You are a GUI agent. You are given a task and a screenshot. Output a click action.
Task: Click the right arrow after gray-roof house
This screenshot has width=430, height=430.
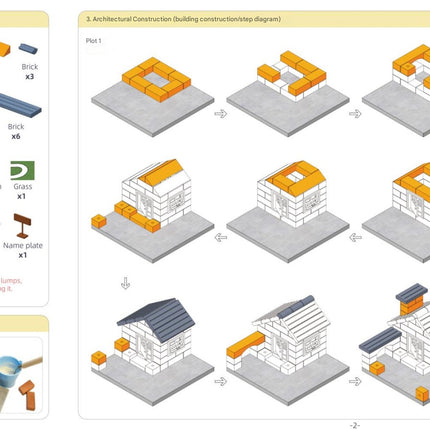point(221,381)
